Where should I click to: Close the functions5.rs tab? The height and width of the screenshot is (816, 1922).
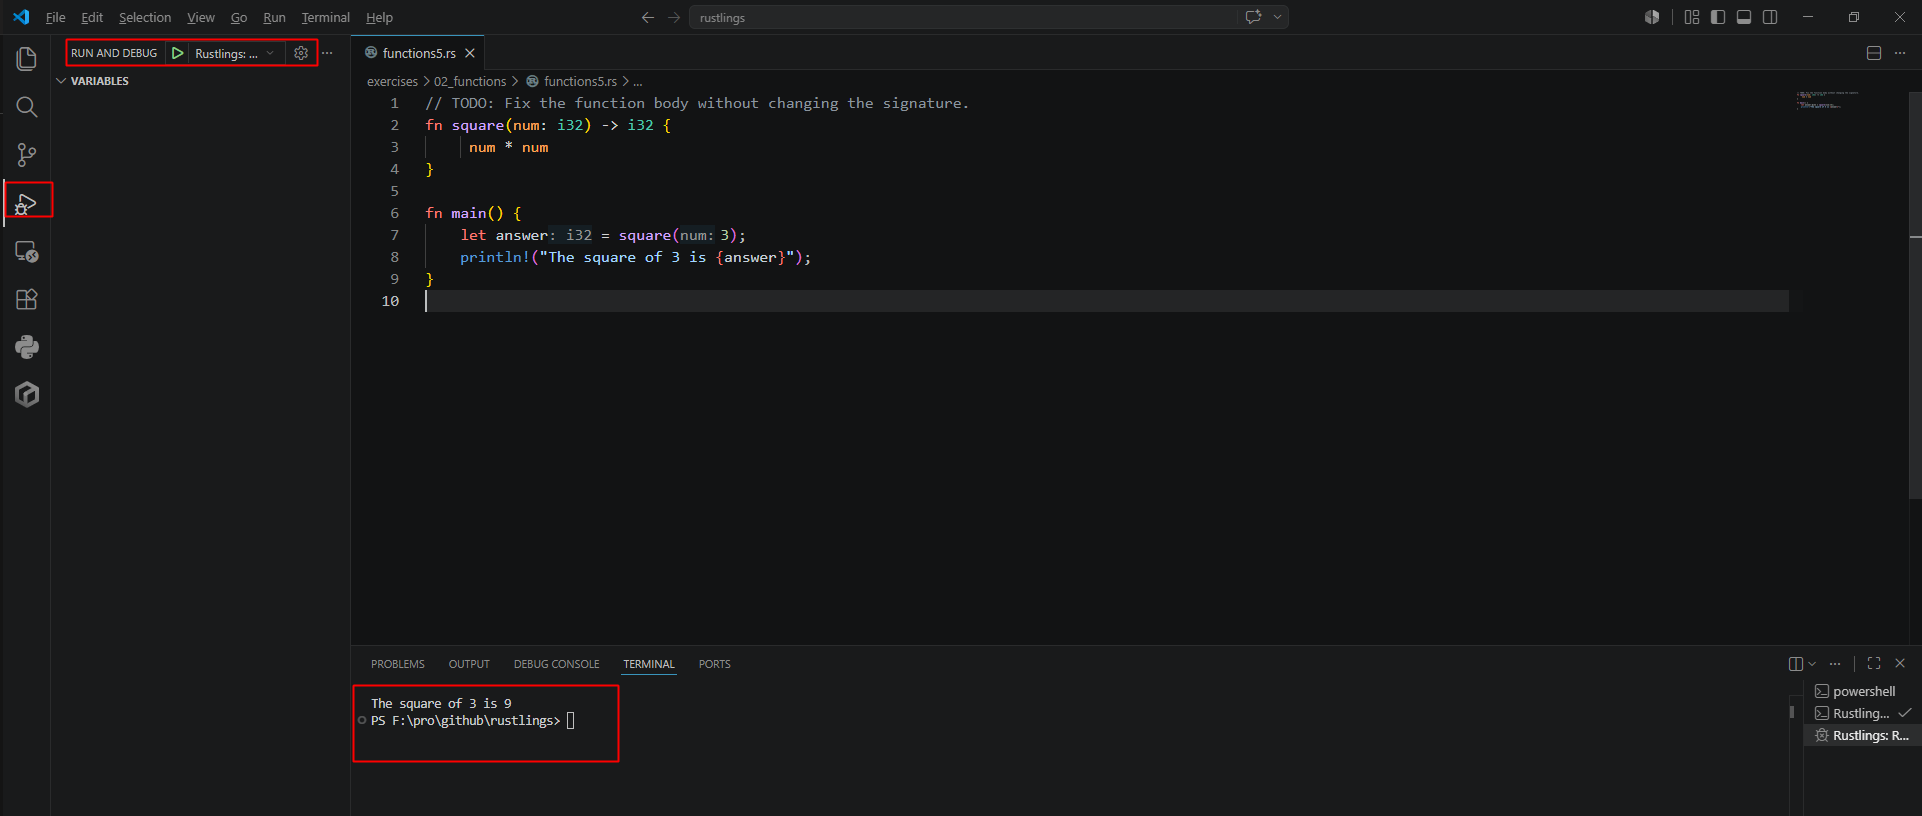point(470,53)
